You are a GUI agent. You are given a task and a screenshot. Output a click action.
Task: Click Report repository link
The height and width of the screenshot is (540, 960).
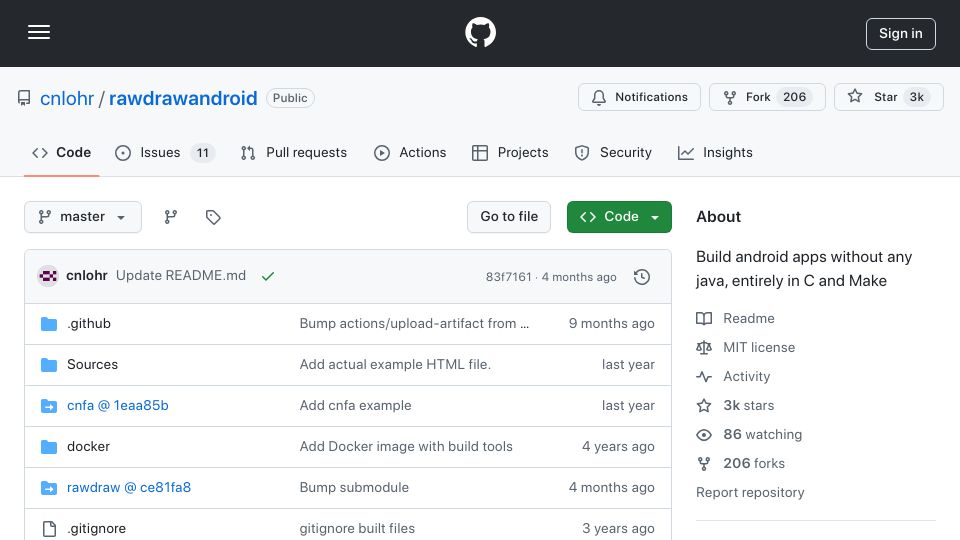point(750,492)
